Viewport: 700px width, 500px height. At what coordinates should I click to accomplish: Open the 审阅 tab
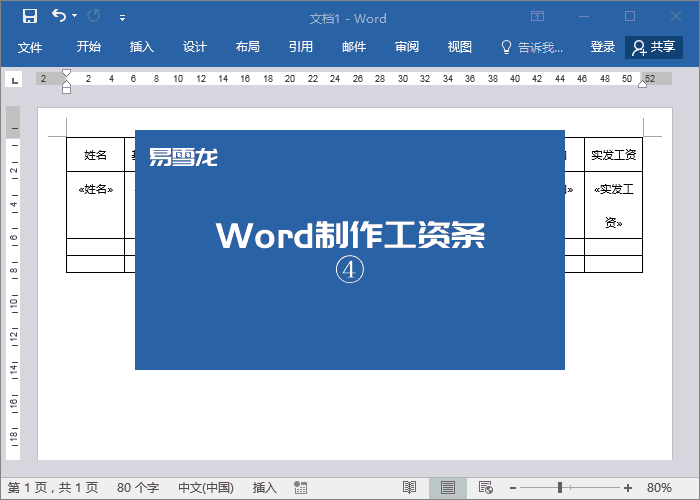coord(407,47)
